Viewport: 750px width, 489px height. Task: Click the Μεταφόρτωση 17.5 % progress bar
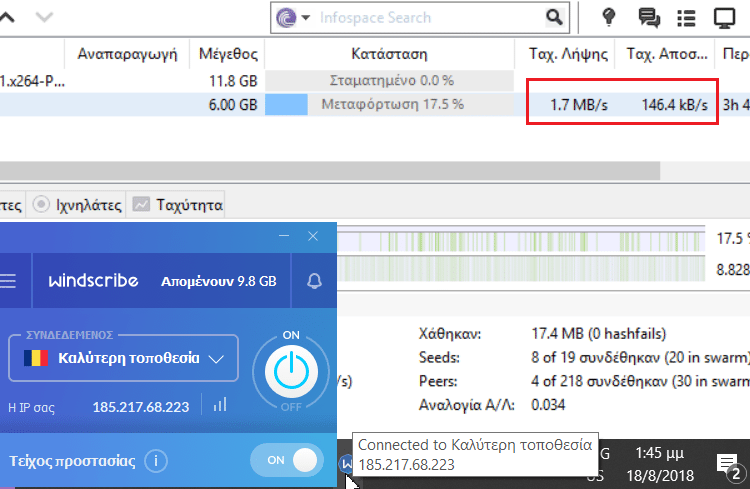(x=389, y=104)
